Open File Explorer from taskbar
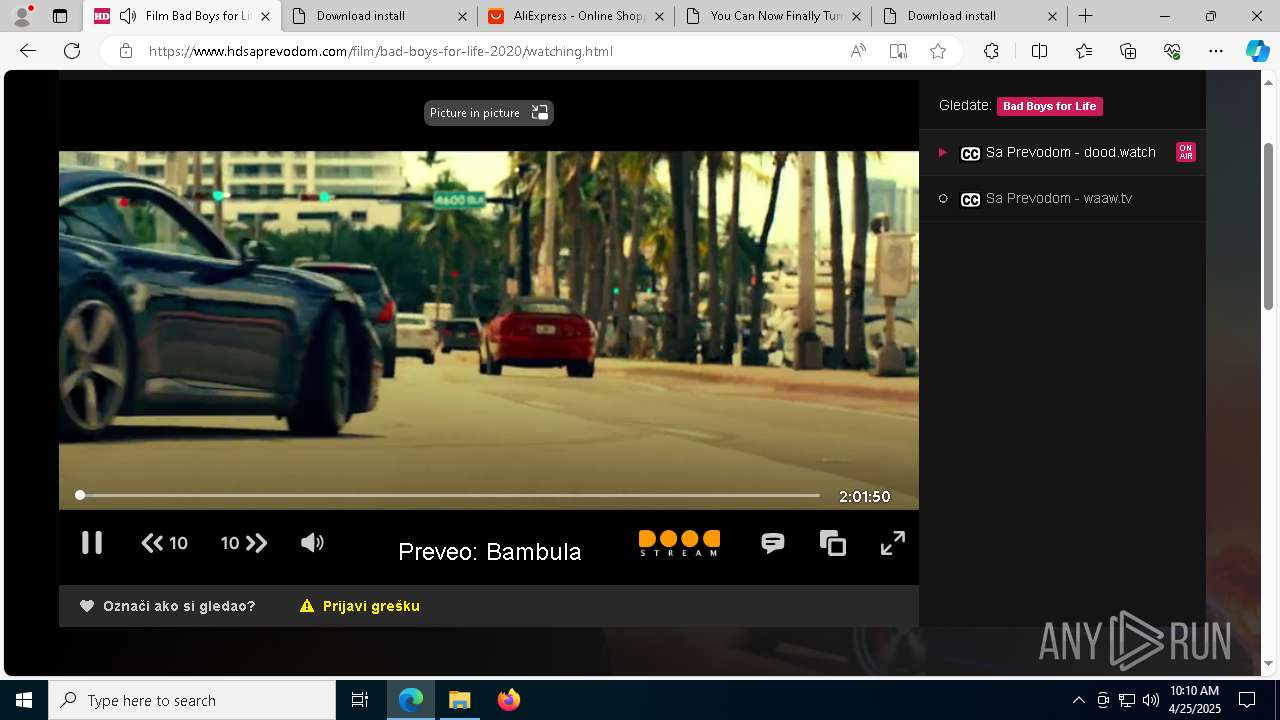The width and height of the screenshot is (1280, 720). point(460,700)
